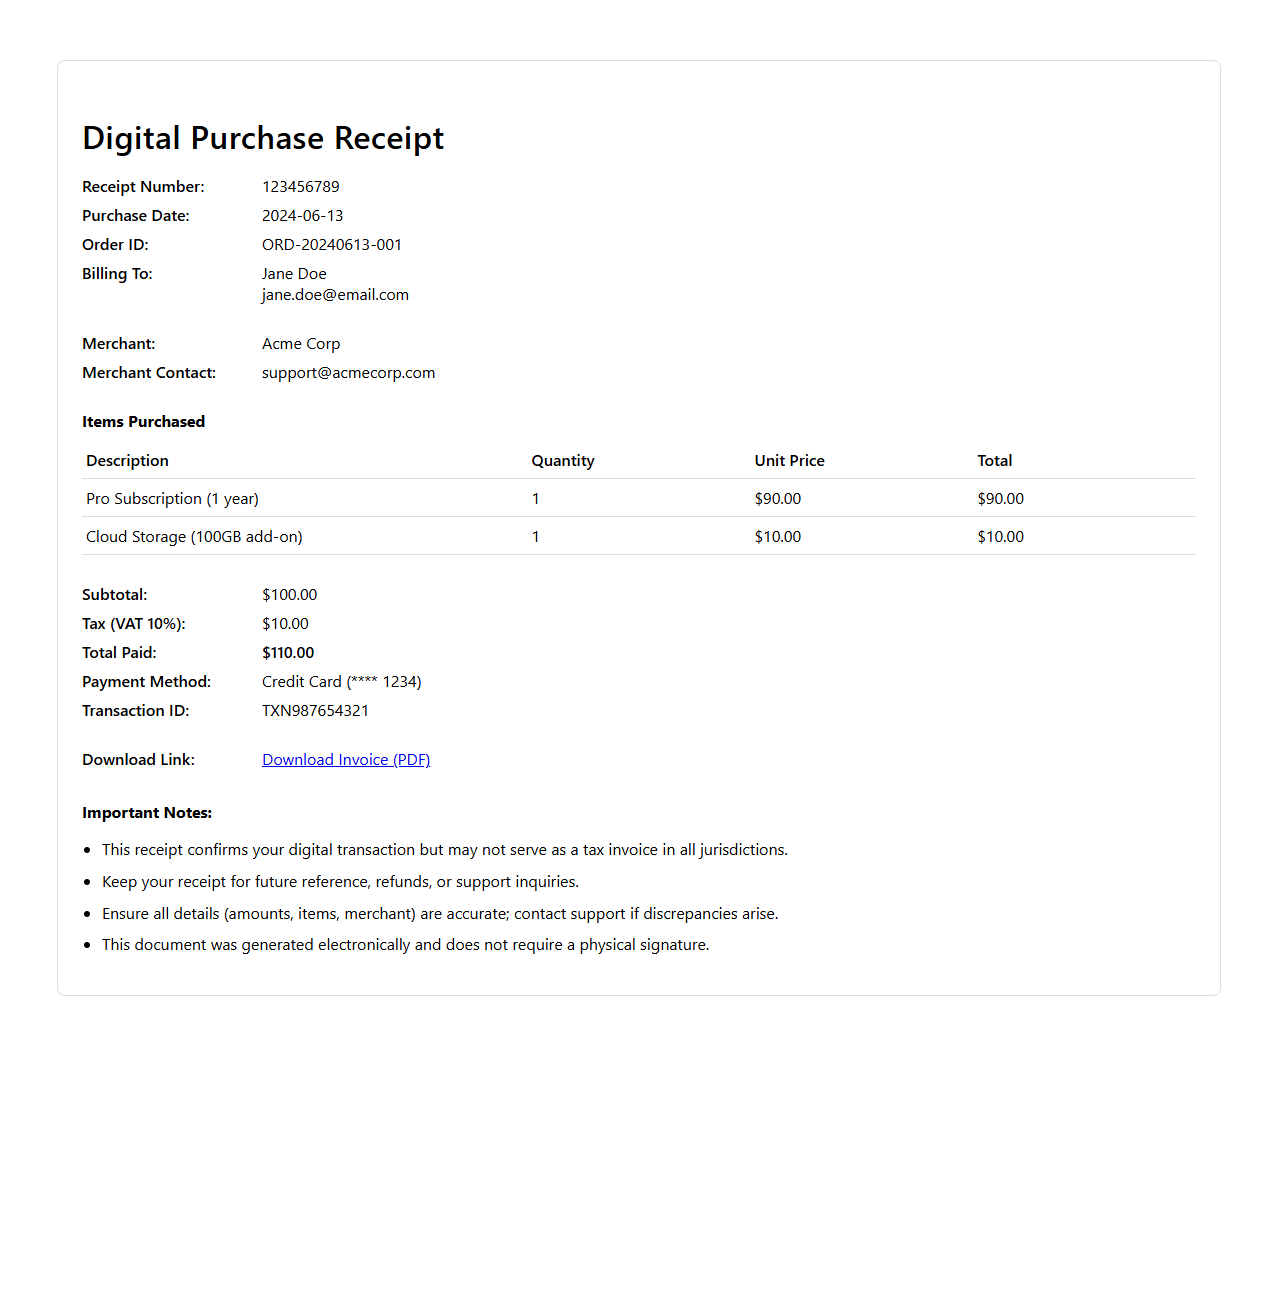Click the Important Notes heading
This screenshot has width=1278, height=1300.
pos(147,813)
